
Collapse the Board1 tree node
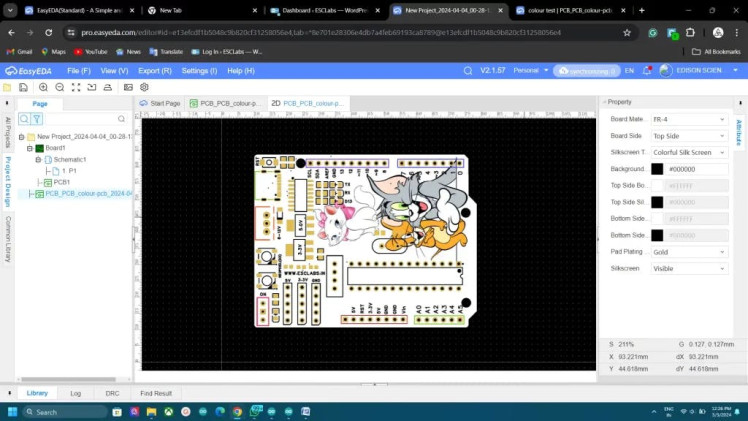(30, 148)
